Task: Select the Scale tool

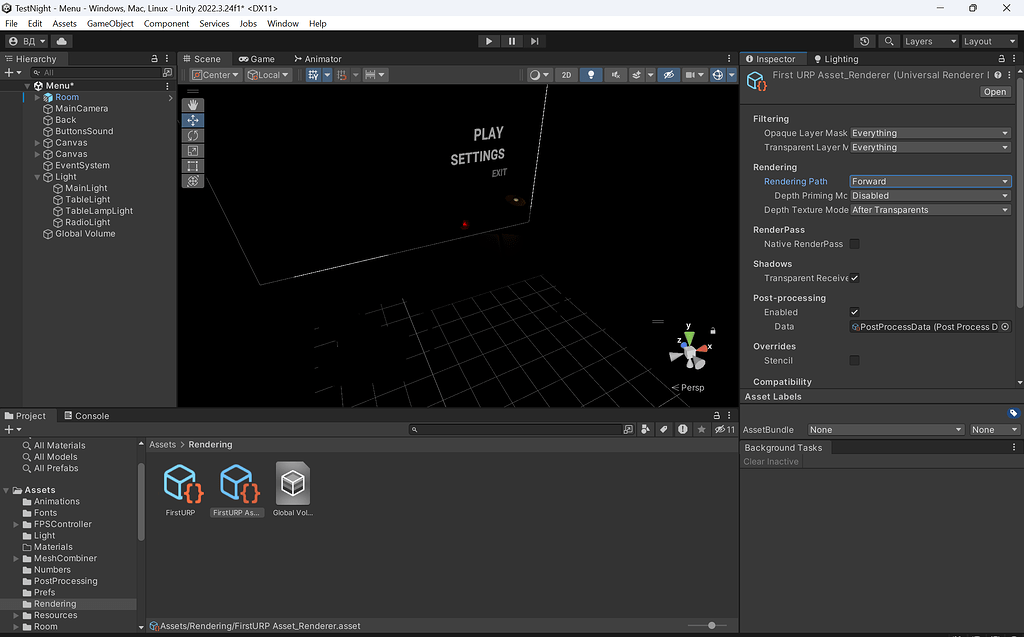Action: pyautogui.click(x=192, y=150)
